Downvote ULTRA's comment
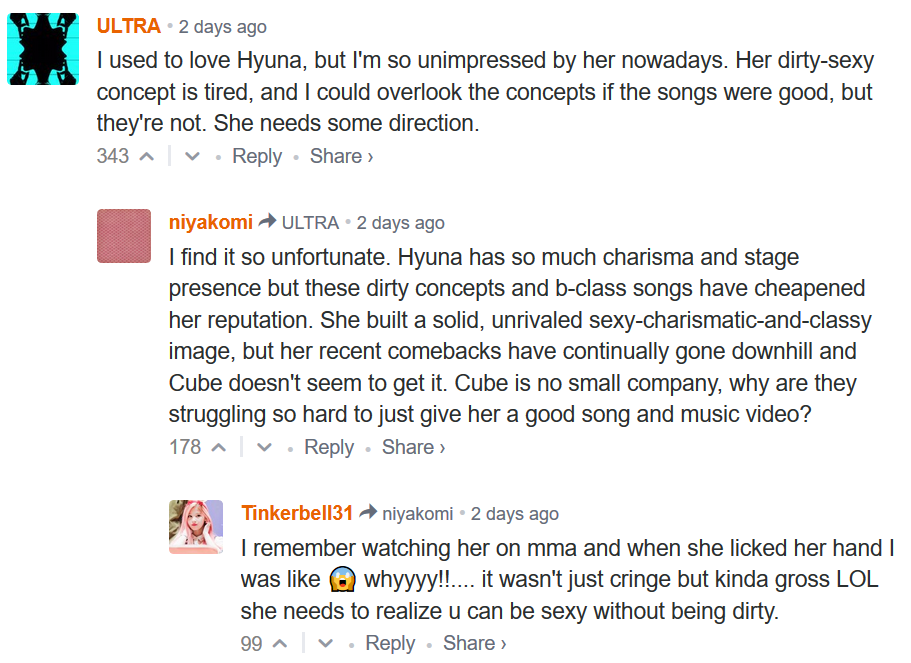Image resolution: width=911 pixels, height=663 pixels. click(x=192, y=157)
